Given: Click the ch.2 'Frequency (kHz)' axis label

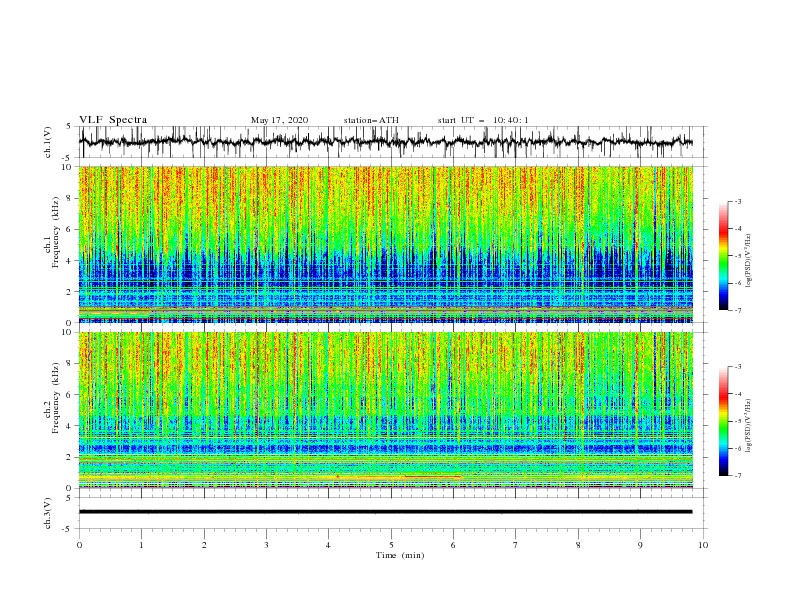Looking at the screenshot, I should 56,398.
